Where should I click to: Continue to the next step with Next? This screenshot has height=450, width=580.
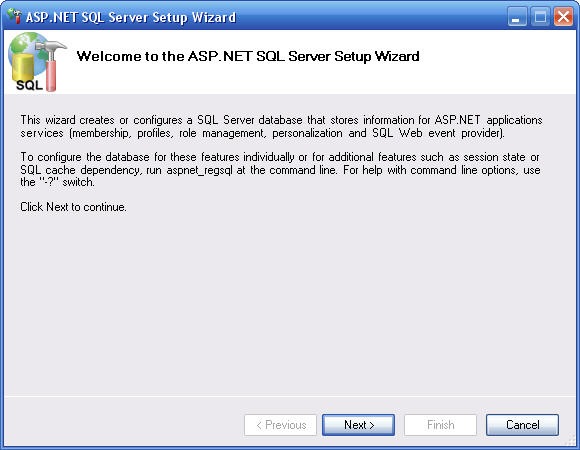point(358,425)
